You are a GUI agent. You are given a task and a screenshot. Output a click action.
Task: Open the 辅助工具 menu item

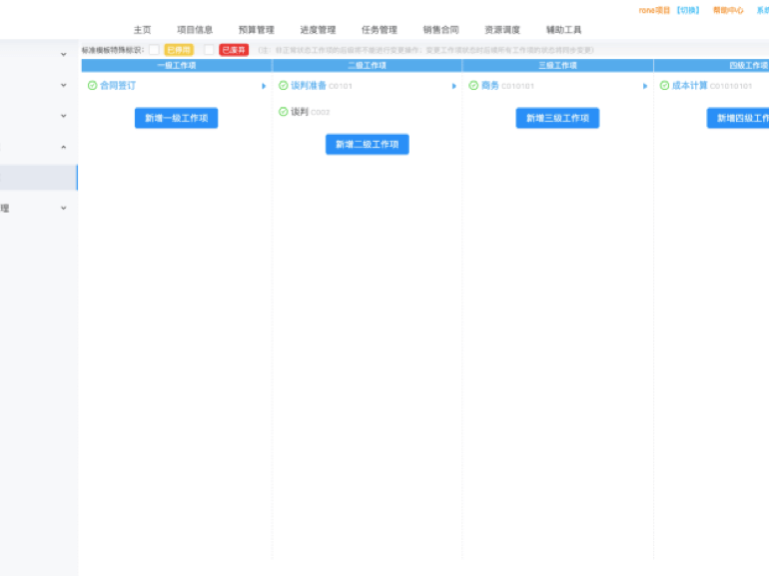tap(563, 30)
